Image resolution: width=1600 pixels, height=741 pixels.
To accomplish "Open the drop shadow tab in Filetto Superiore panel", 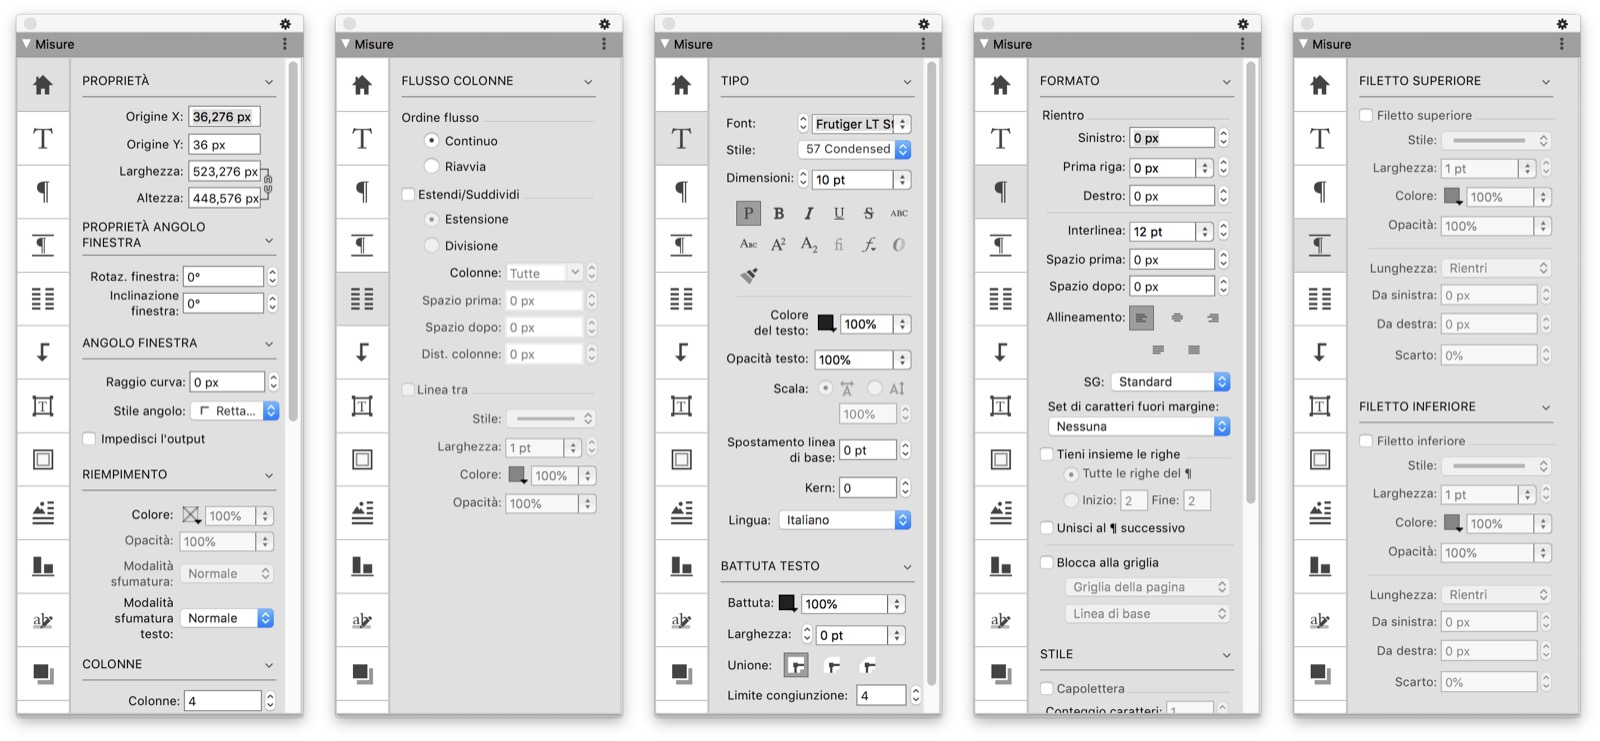I will coord(1320,673).
